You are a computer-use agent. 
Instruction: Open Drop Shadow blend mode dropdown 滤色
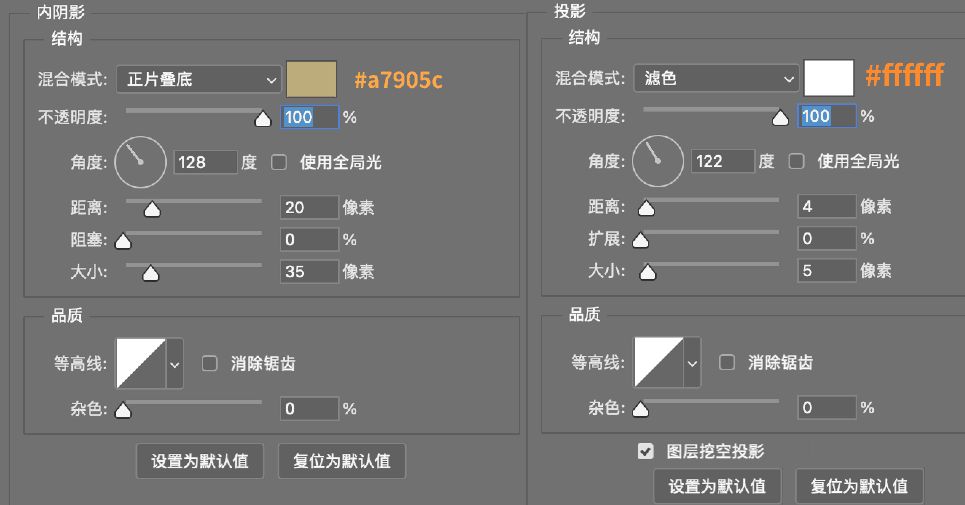click(716, 78)
